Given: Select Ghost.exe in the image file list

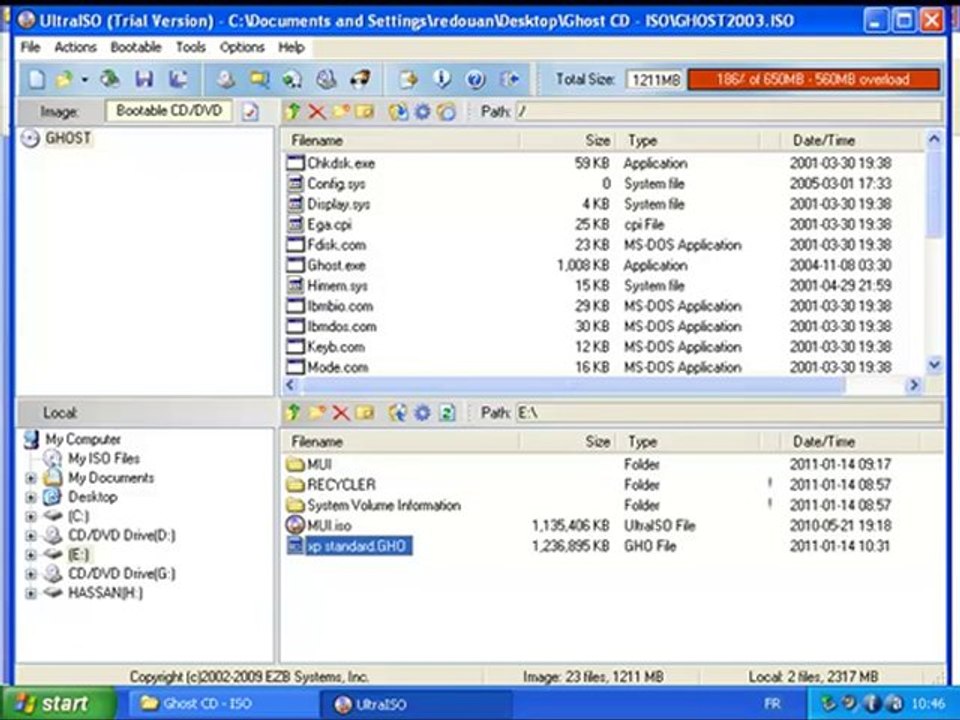Looking at the screenshot, I should [x=336, y=265].
